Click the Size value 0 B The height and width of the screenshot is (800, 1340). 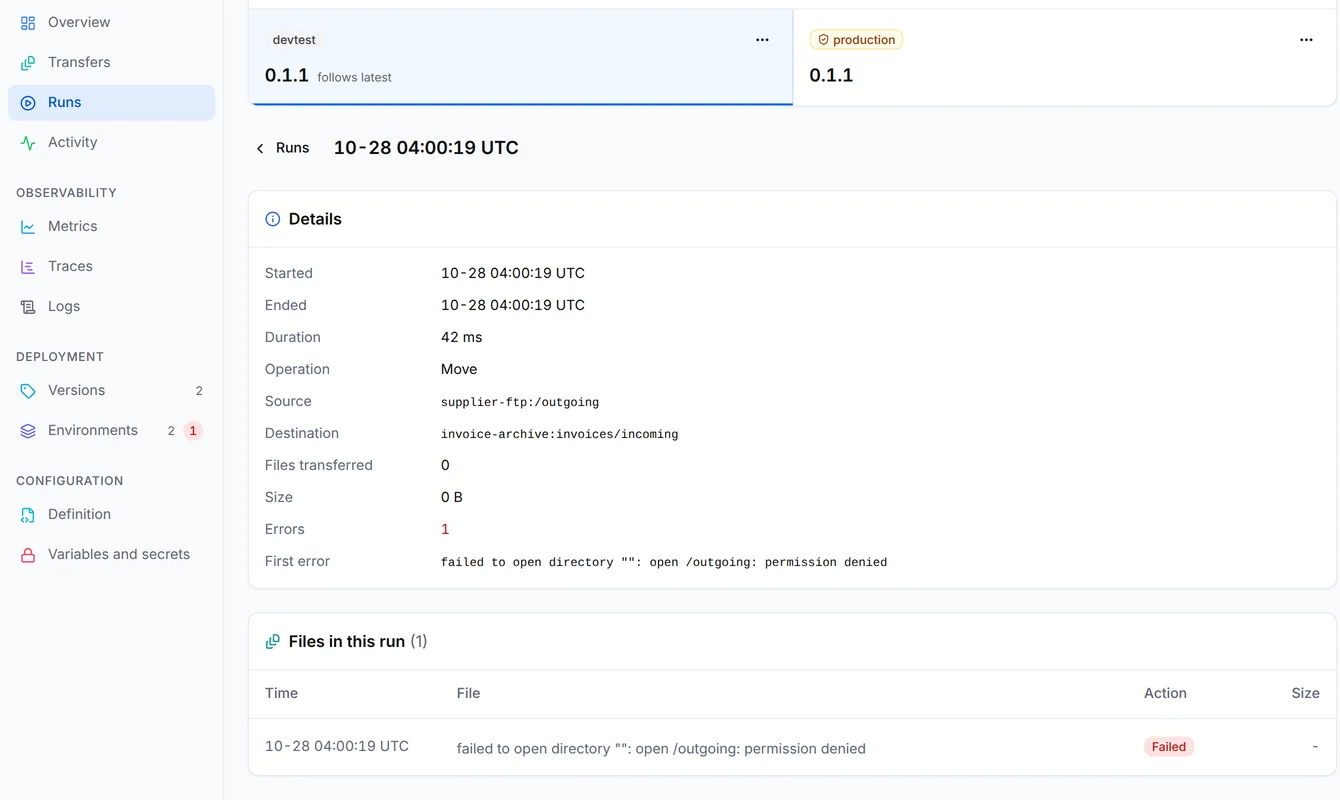[x=452, y=497]
